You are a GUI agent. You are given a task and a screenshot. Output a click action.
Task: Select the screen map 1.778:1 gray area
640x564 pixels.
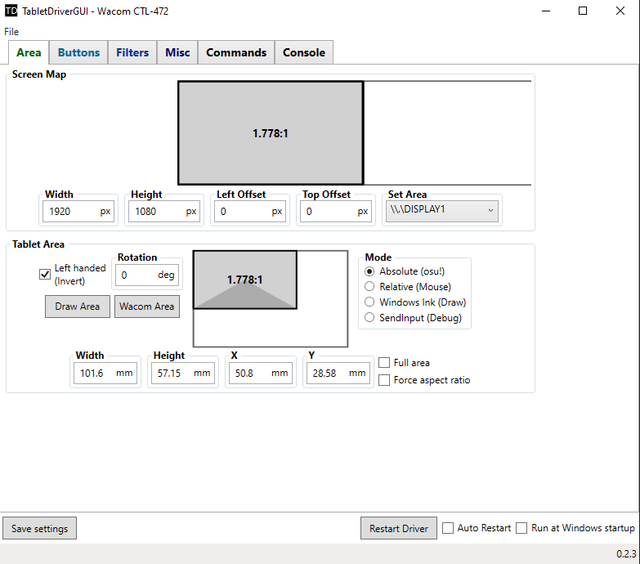point(271,133)
